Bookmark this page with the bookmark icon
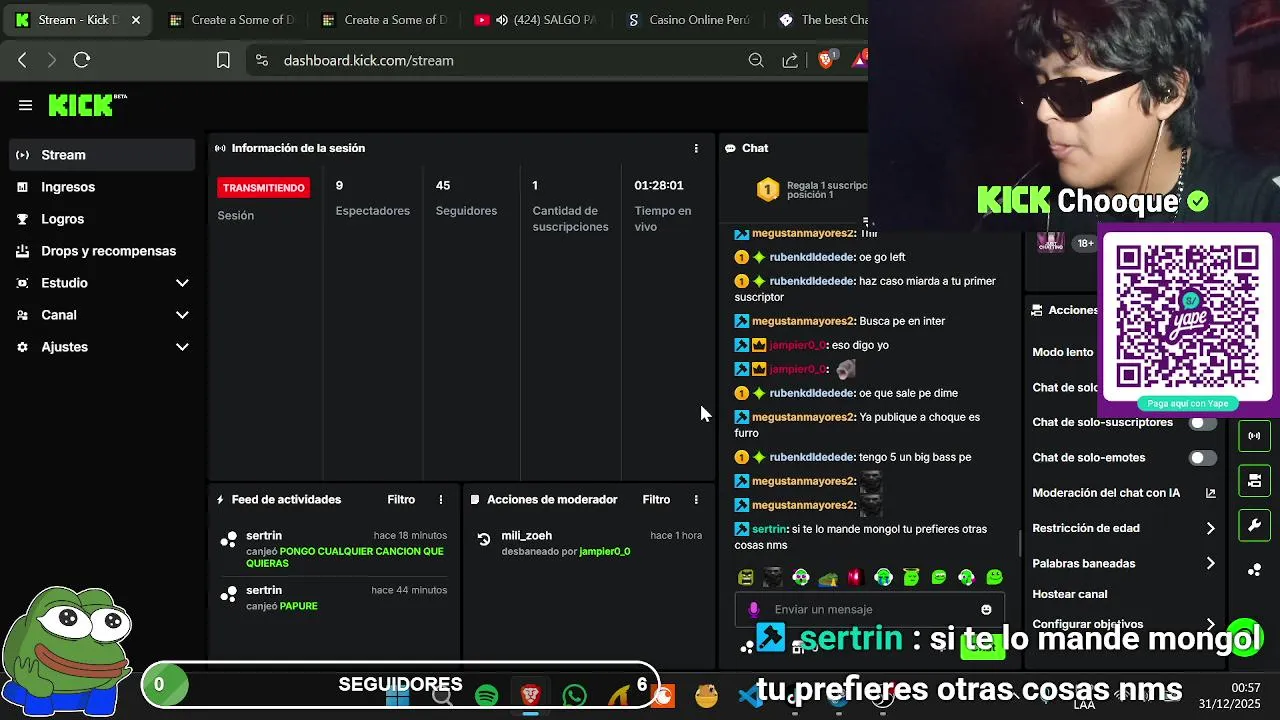The width and height of the screenshot is (1280, 720). coord(224,60)
